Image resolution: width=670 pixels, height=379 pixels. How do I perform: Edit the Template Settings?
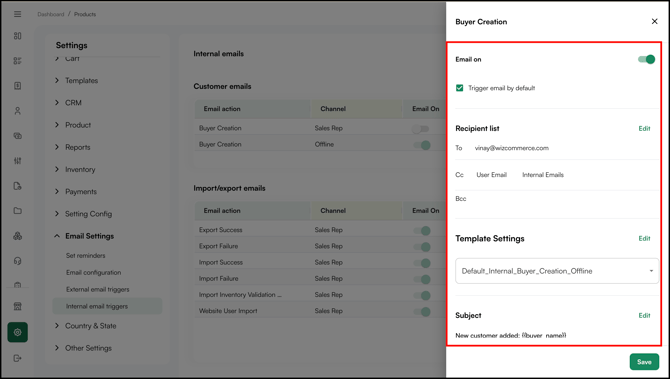coord(644,238)
